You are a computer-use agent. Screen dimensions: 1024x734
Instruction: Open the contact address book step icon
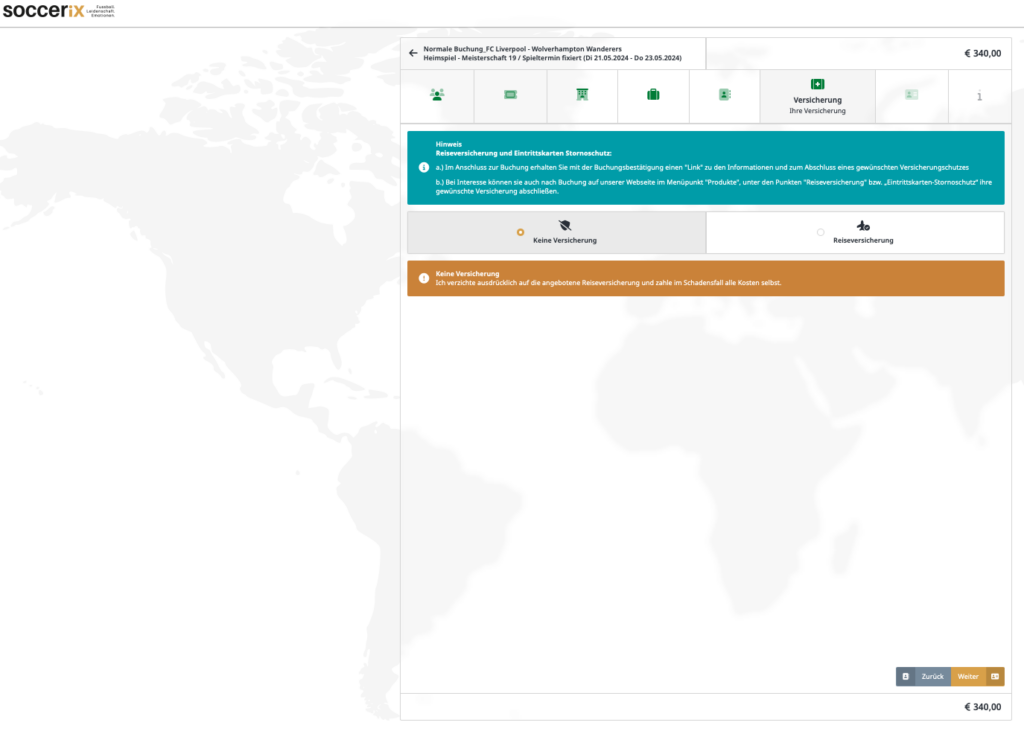[x=725, y=95]
